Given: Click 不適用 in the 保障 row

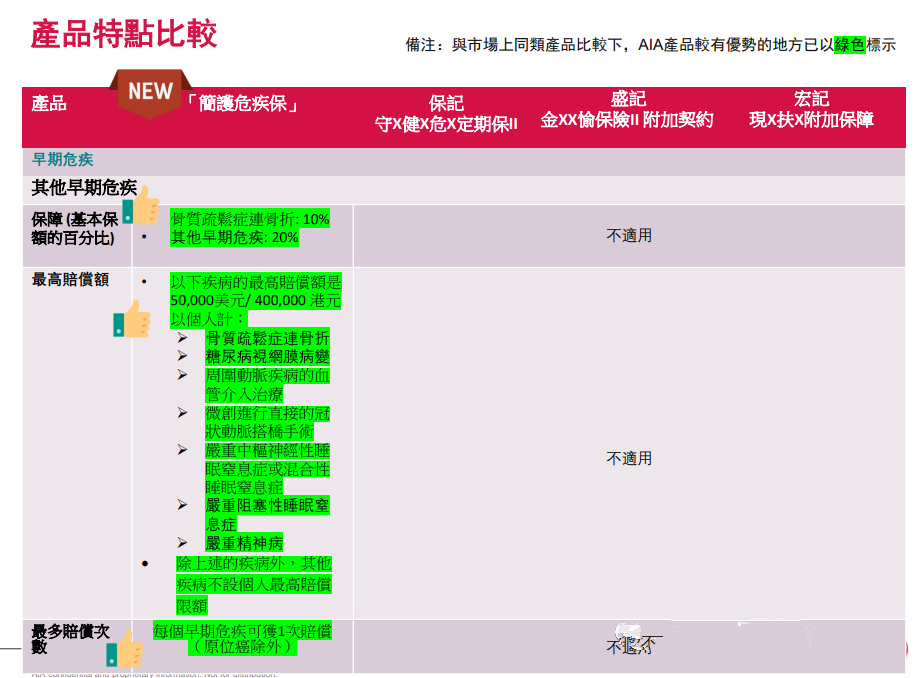Looking at the screenshot, I should 629,235.
